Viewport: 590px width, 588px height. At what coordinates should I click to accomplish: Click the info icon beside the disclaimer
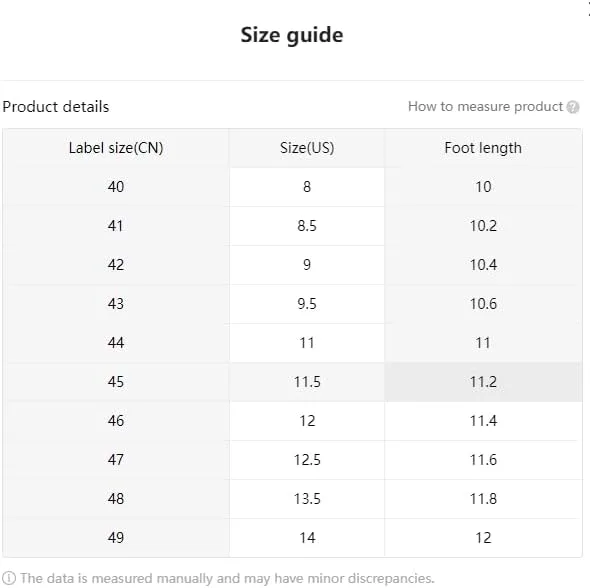(9, 578)
